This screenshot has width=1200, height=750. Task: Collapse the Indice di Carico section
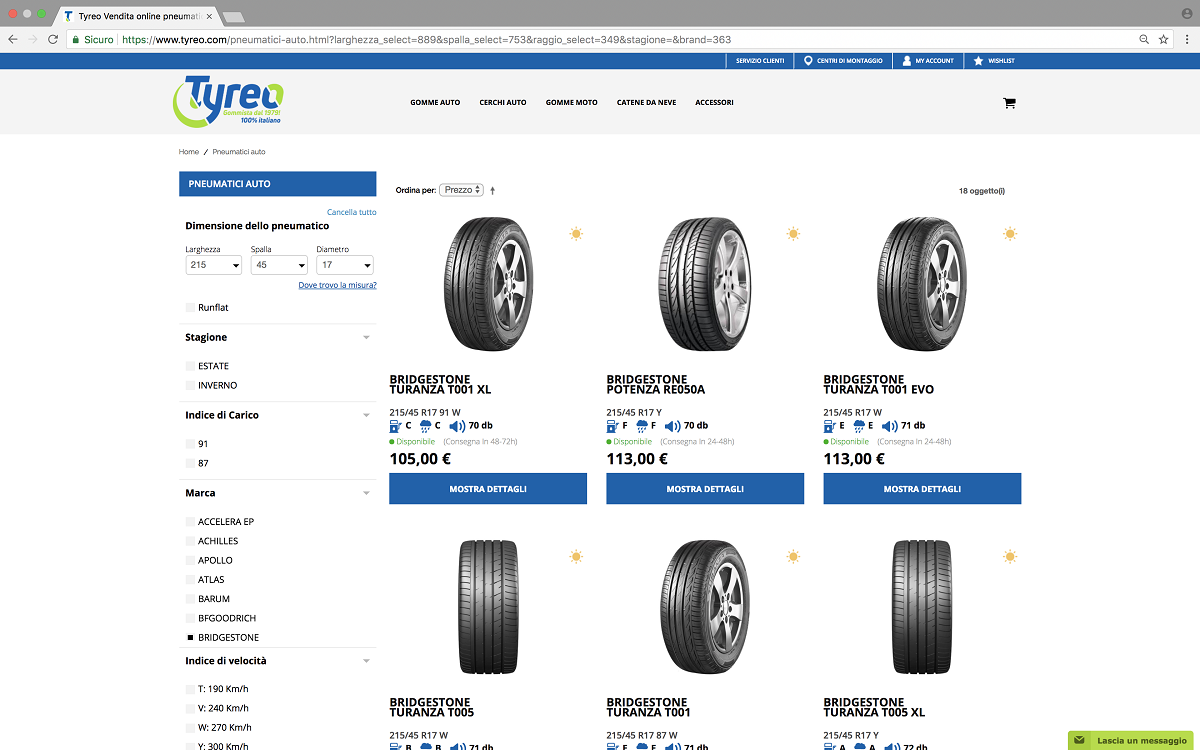(x=366, y=416)
